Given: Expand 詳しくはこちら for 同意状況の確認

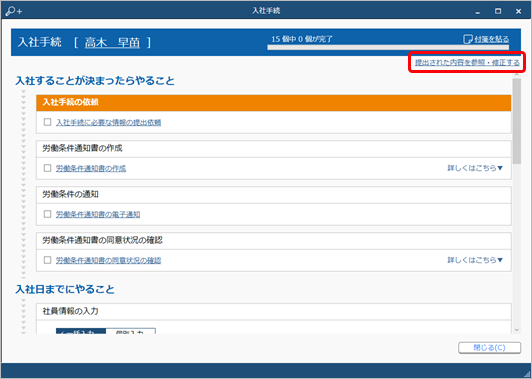Looking at the screenshot, I should (475, 260).
